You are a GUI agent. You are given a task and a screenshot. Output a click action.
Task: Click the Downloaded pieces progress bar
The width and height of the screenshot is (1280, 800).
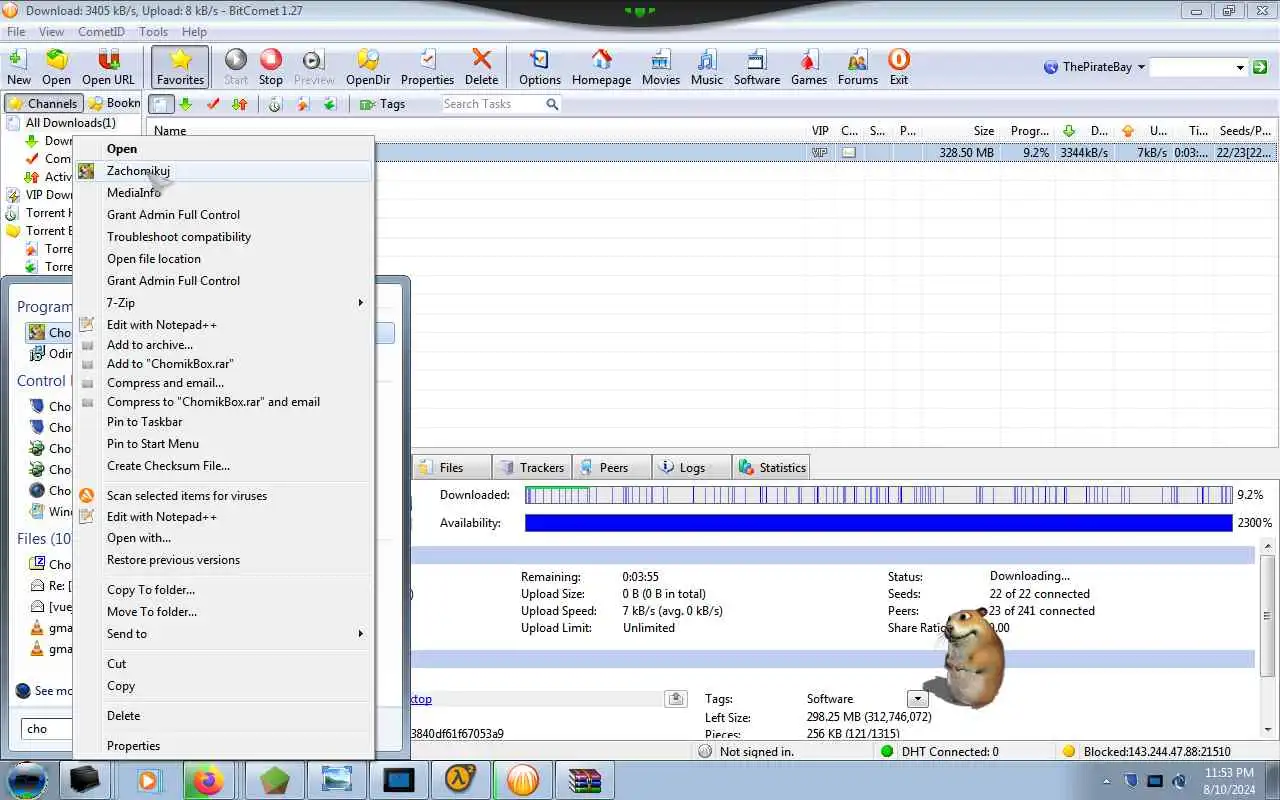[879, 495]
